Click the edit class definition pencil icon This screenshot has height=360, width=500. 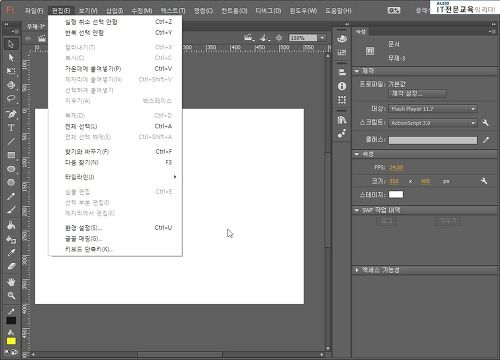click(486, 140)
